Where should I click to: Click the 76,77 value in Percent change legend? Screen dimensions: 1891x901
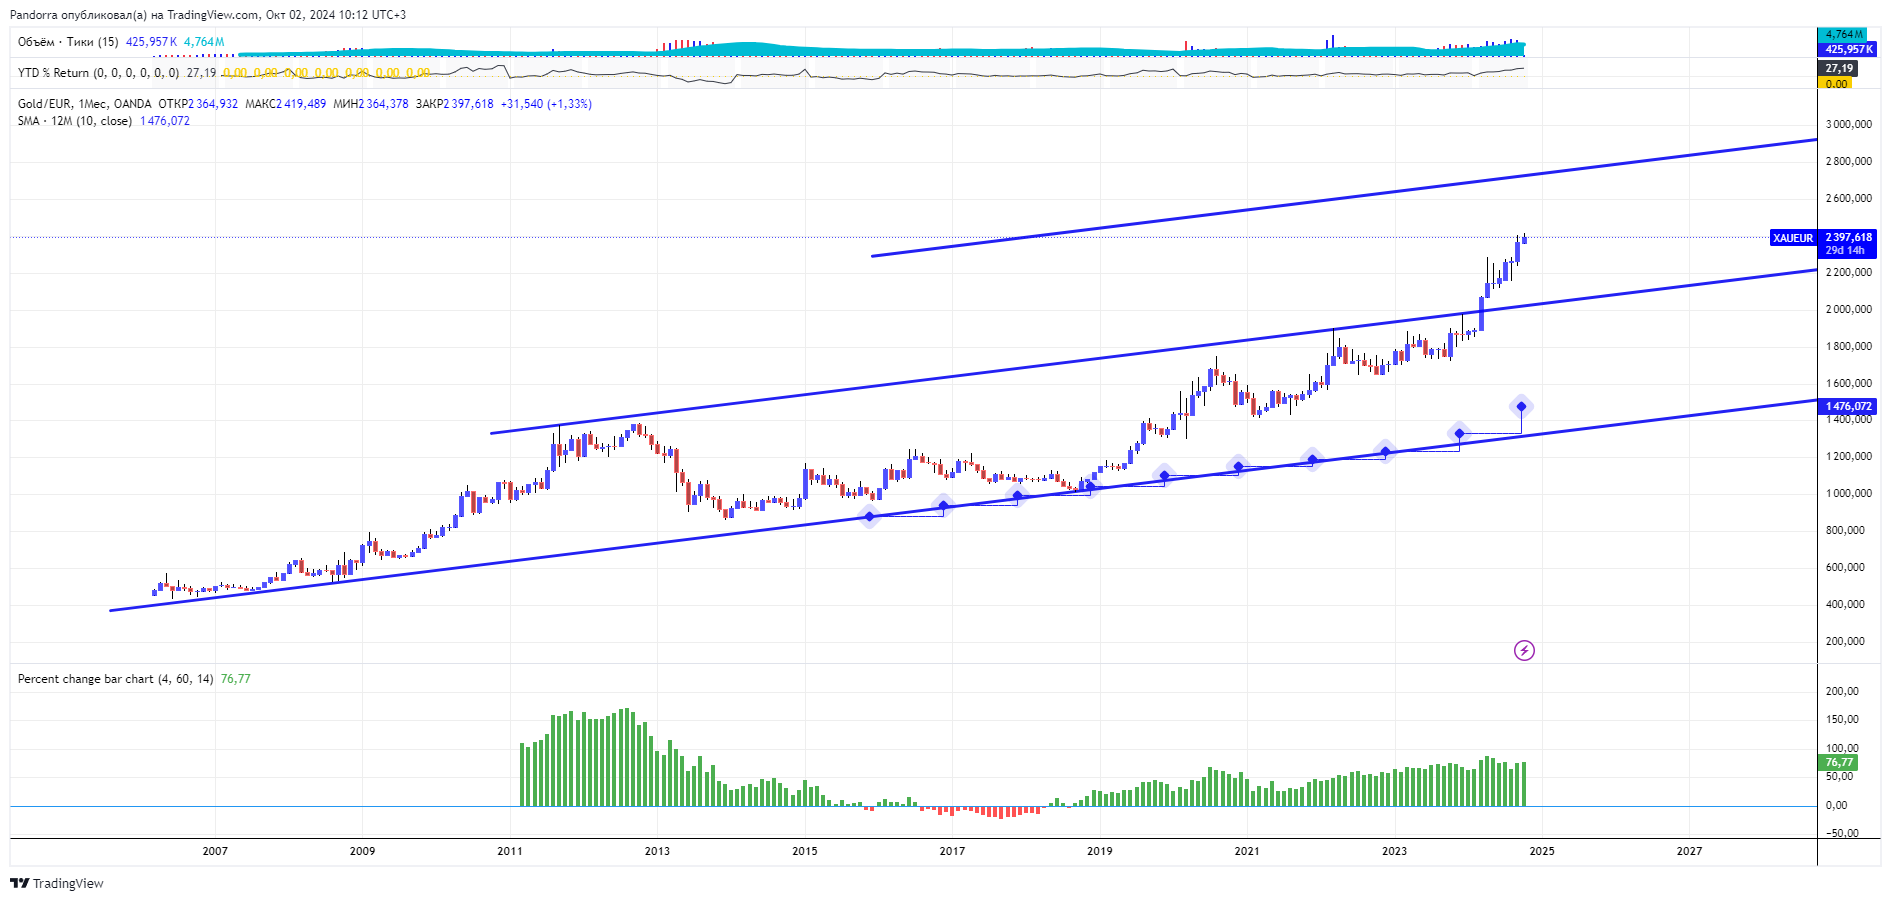[x=236, y=679]
